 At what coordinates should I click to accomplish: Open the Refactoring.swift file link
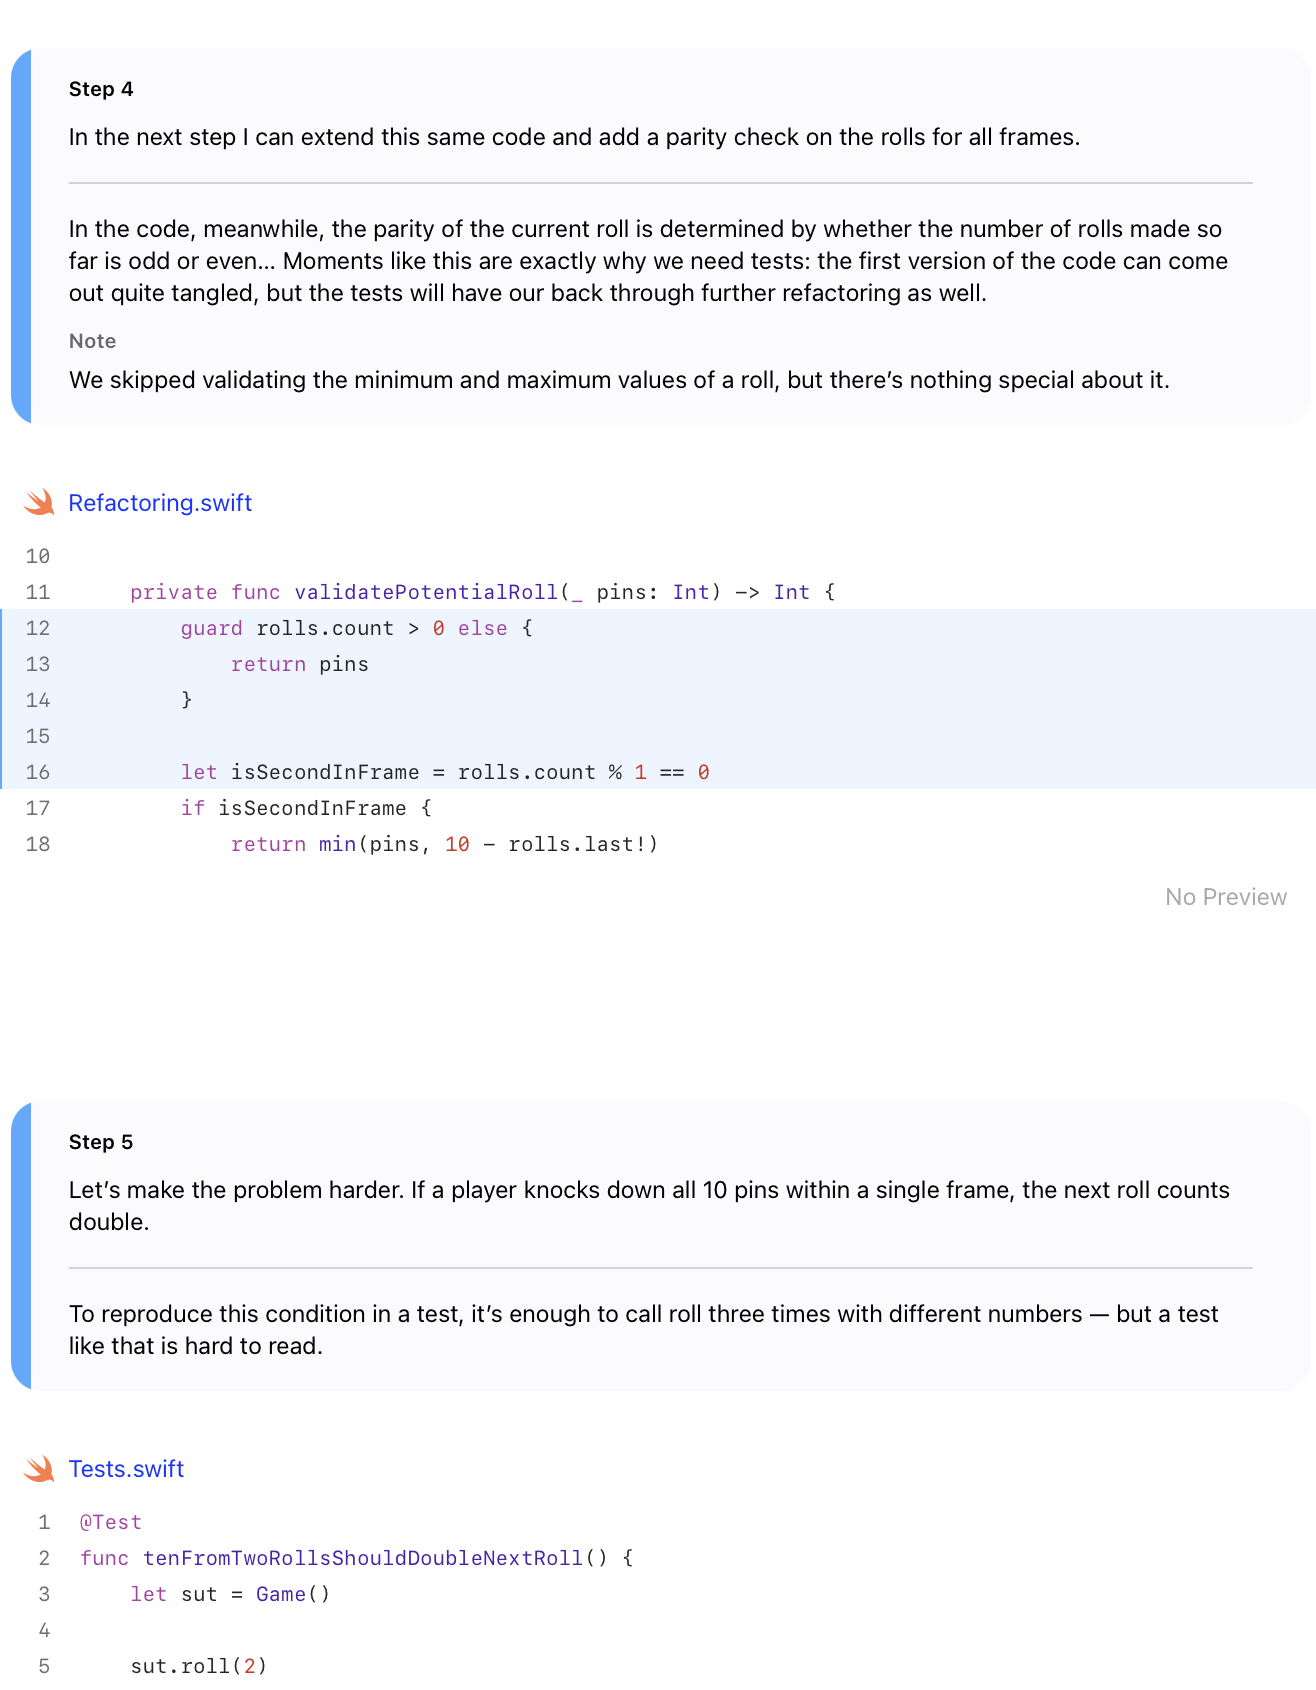point(160,503)
